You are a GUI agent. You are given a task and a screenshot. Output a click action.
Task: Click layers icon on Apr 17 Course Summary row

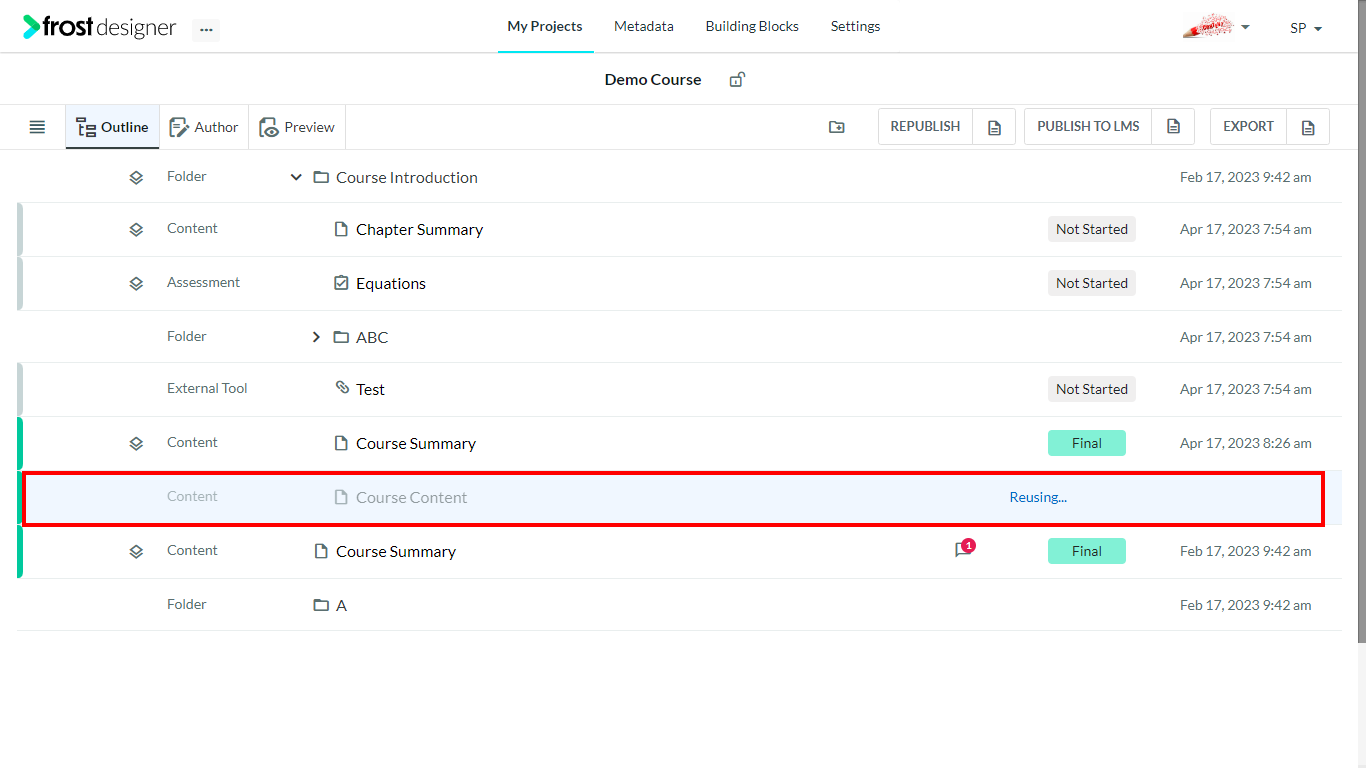[136, 443]
